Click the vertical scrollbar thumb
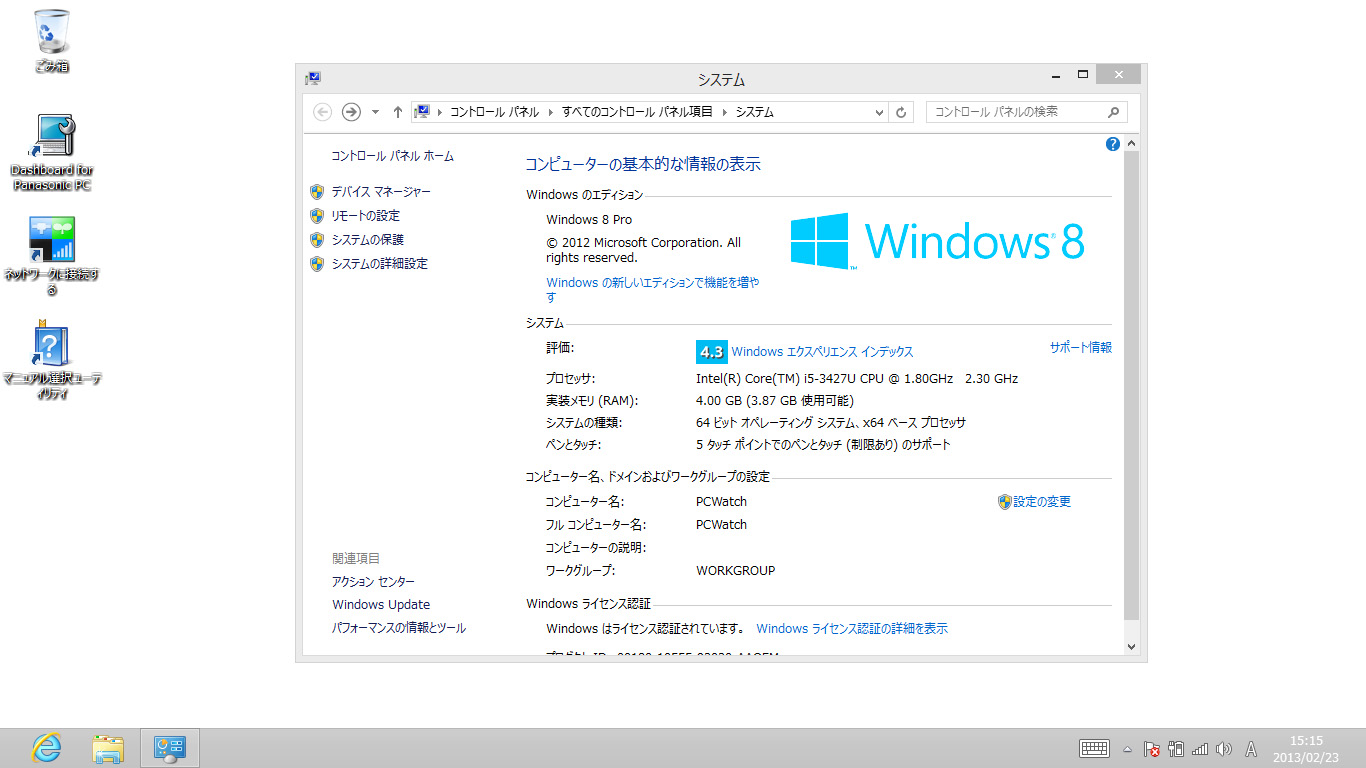Viewport: 1366px width, 768px height. [1132, 386]
